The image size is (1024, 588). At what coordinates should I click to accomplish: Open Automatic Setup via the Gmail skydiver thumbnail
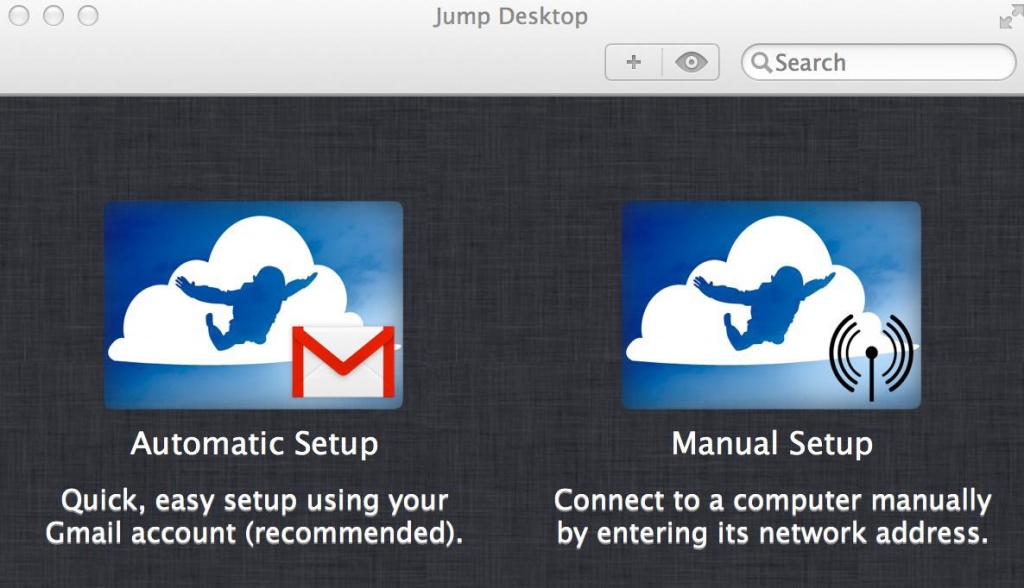[x=253, y=305]
